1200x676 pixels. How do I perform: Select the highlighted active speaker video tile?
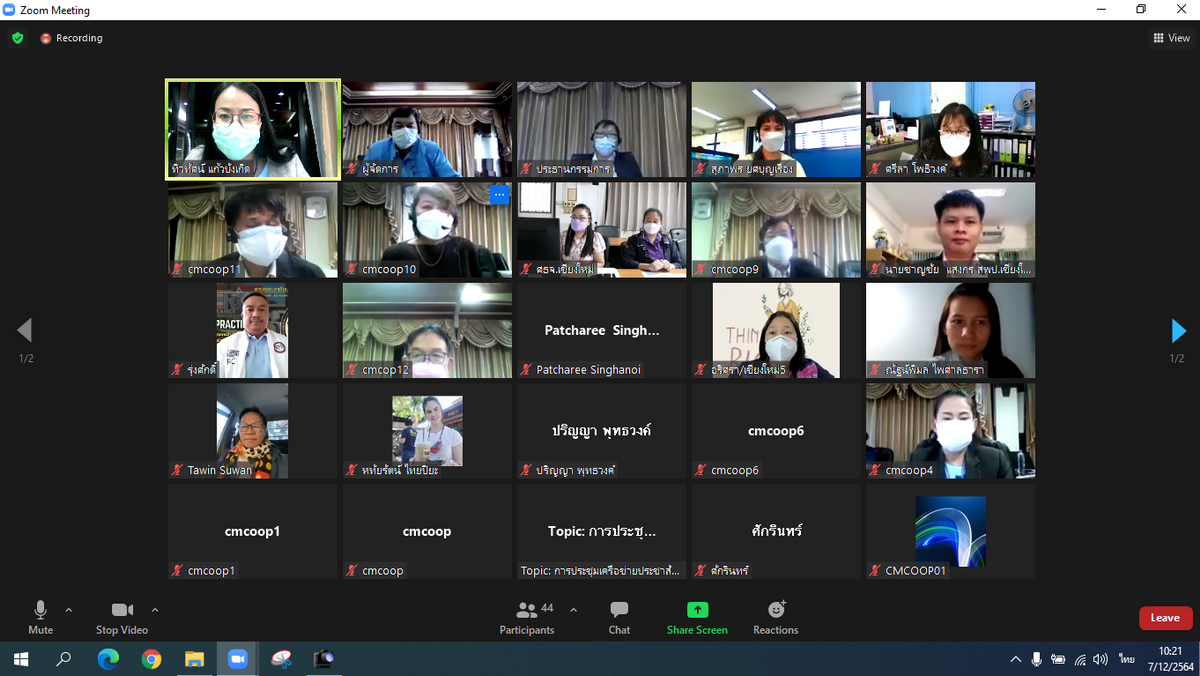click(x=253, y=129)
